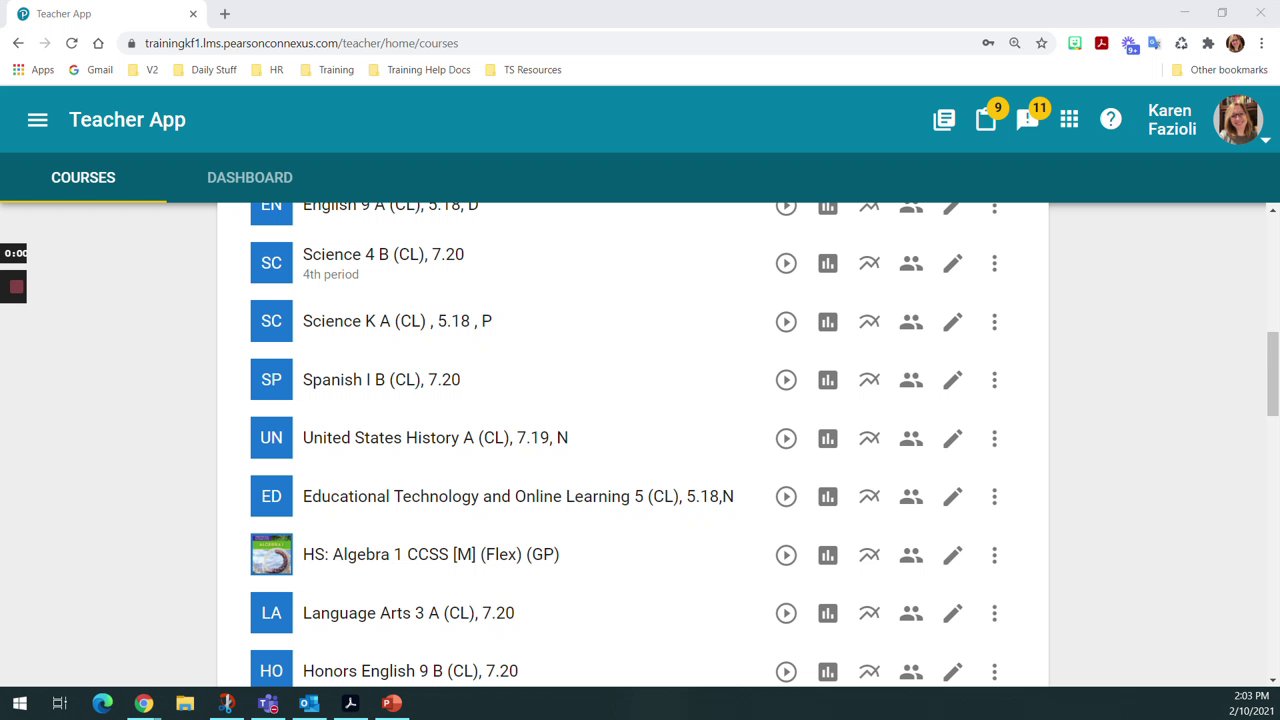Open the library pages icon in header
The width and height of the screenshot is (1280, 720).
tap(944, 120)
